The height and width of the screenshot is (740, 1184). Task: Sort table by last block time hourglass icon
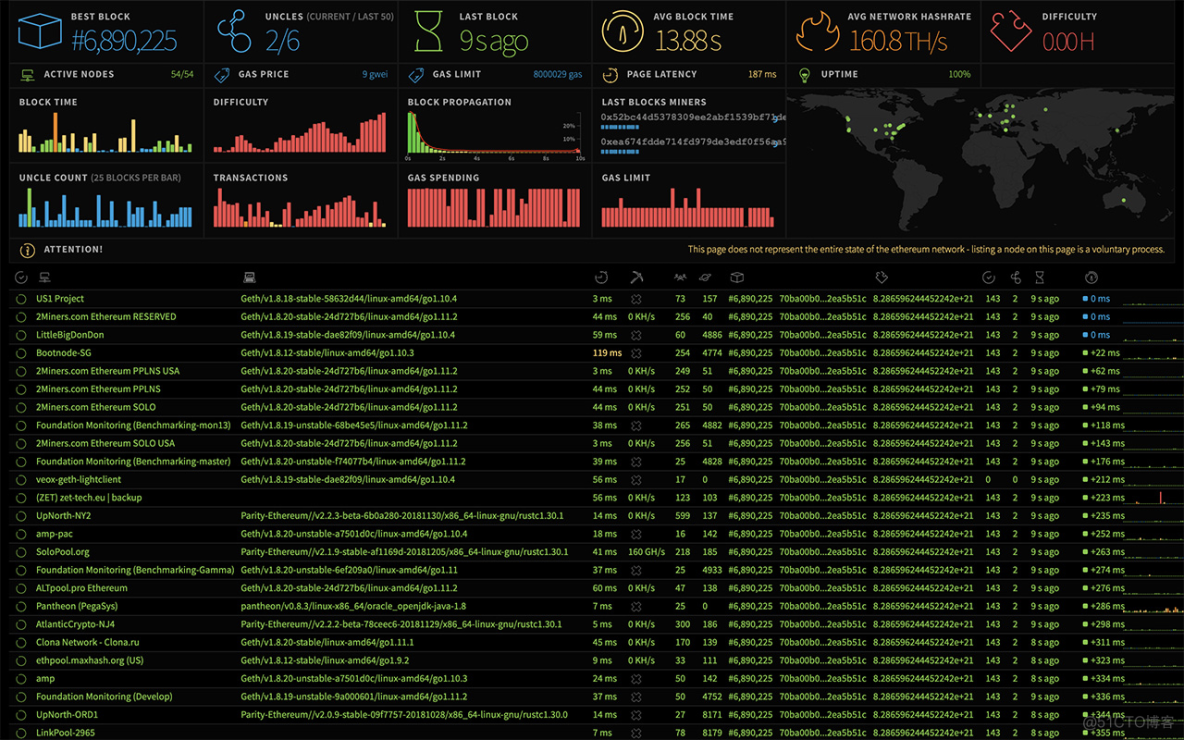1040,278
